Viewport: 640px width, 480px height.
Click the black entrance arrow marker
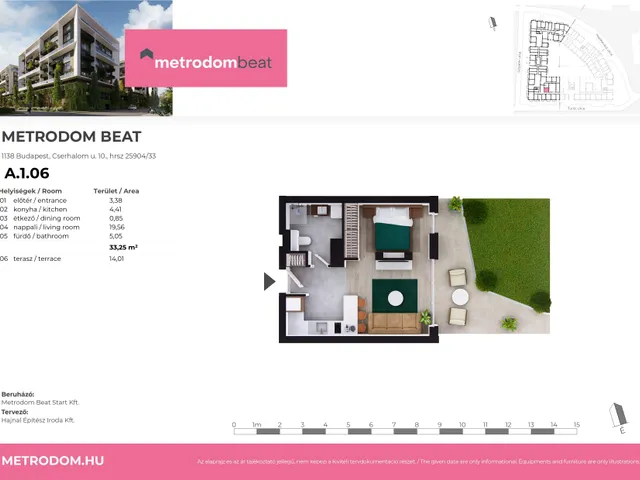269,281
